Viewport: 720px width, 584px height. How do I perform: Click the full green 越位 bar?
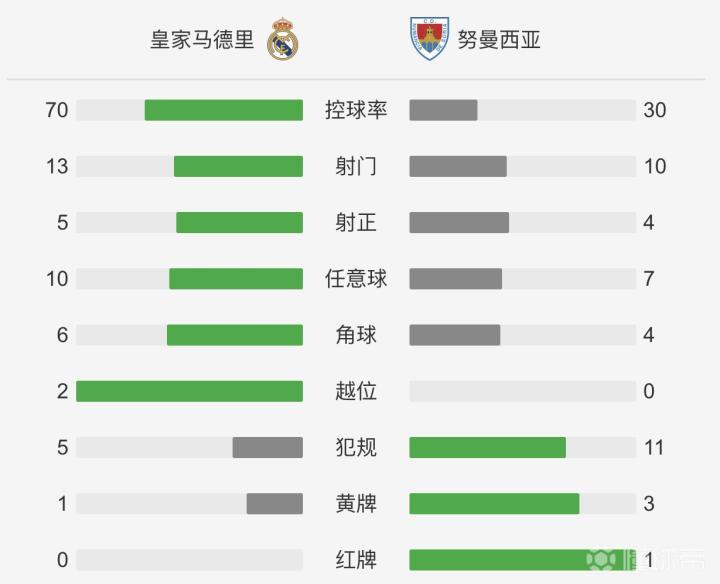click(x=190, y=391)
